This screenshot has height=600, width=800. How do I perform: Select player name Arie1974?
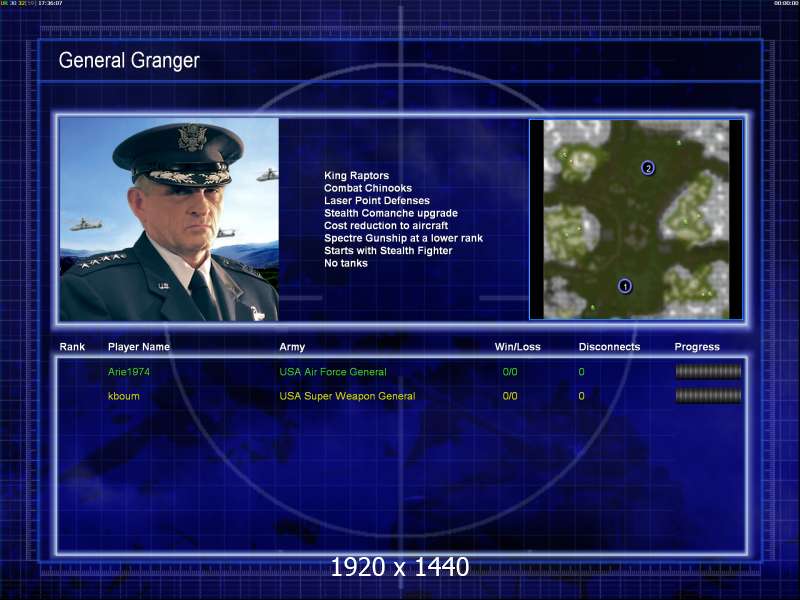[129, 372]
